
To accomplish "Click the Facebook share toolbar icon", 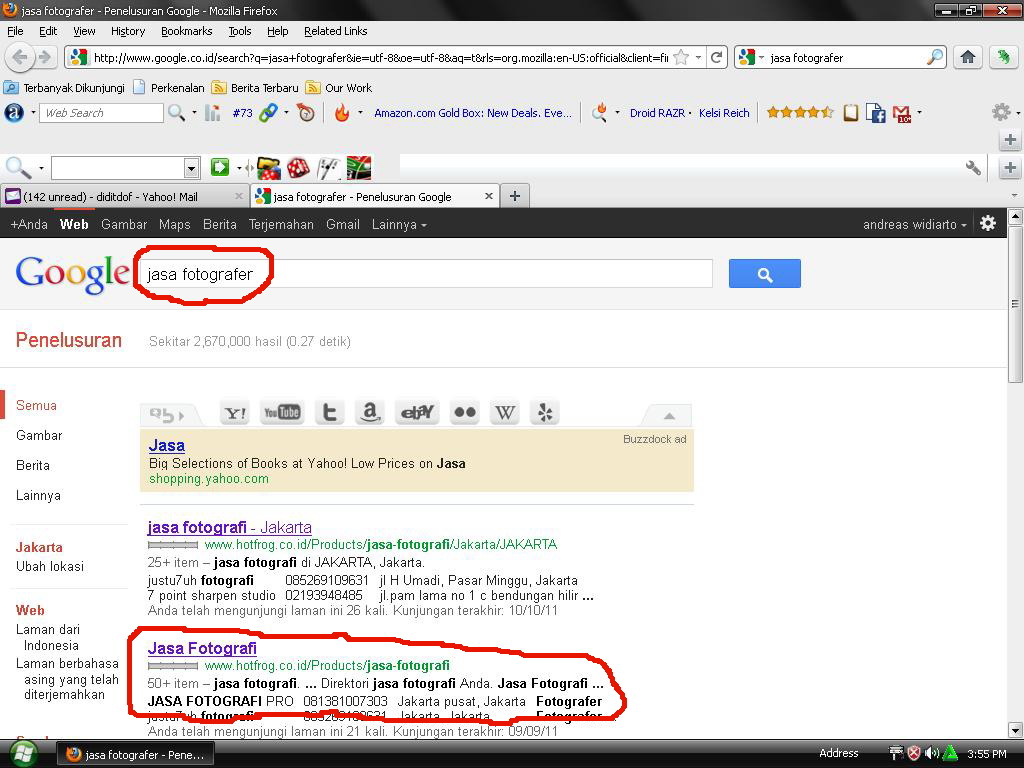I will click(x=875, y=113).
